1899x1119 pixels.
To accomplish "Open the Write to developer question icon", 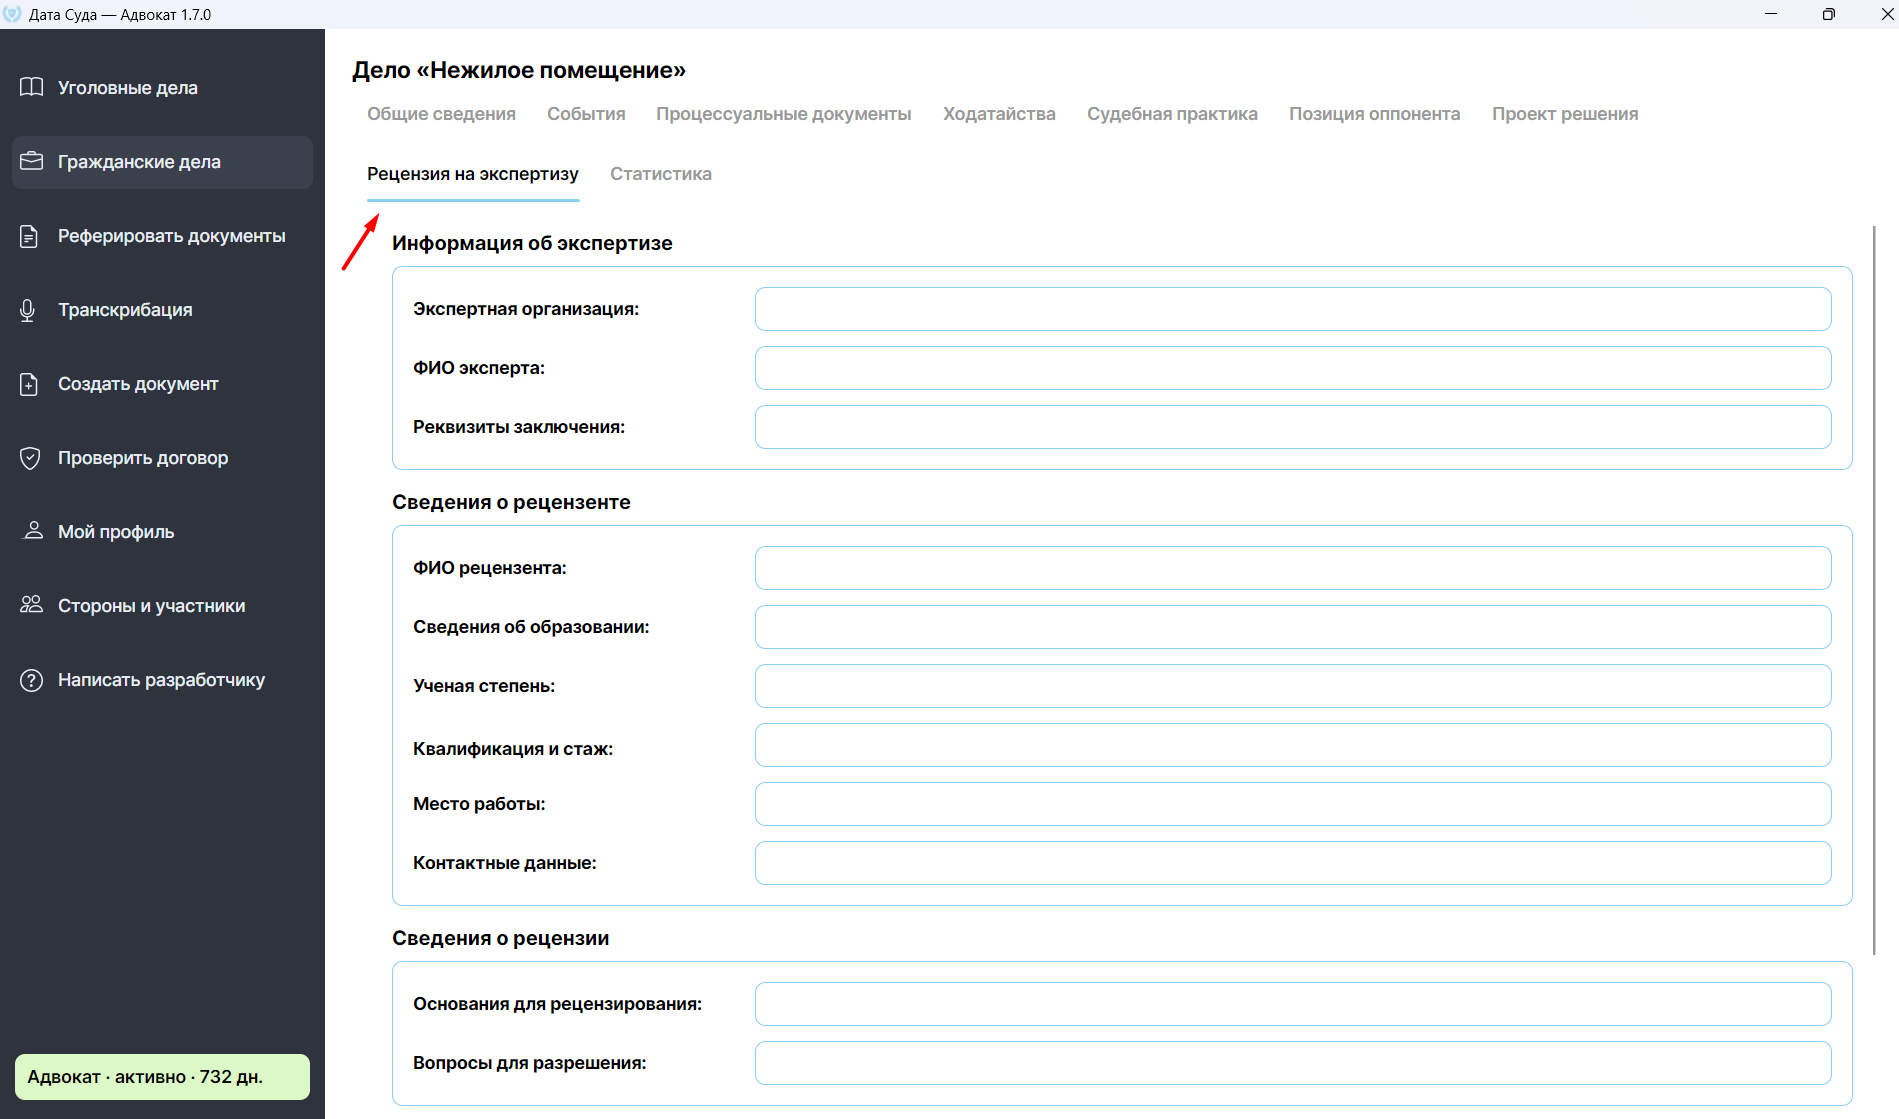I will click(31, 680).
